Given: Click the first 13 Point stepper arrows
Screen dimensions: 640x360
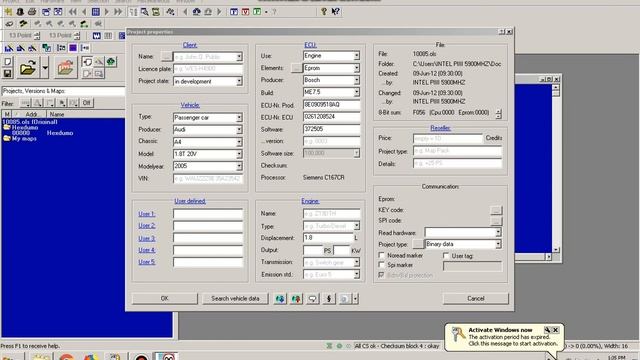Looking at the screenshot, I should click(x=37, y=36).
